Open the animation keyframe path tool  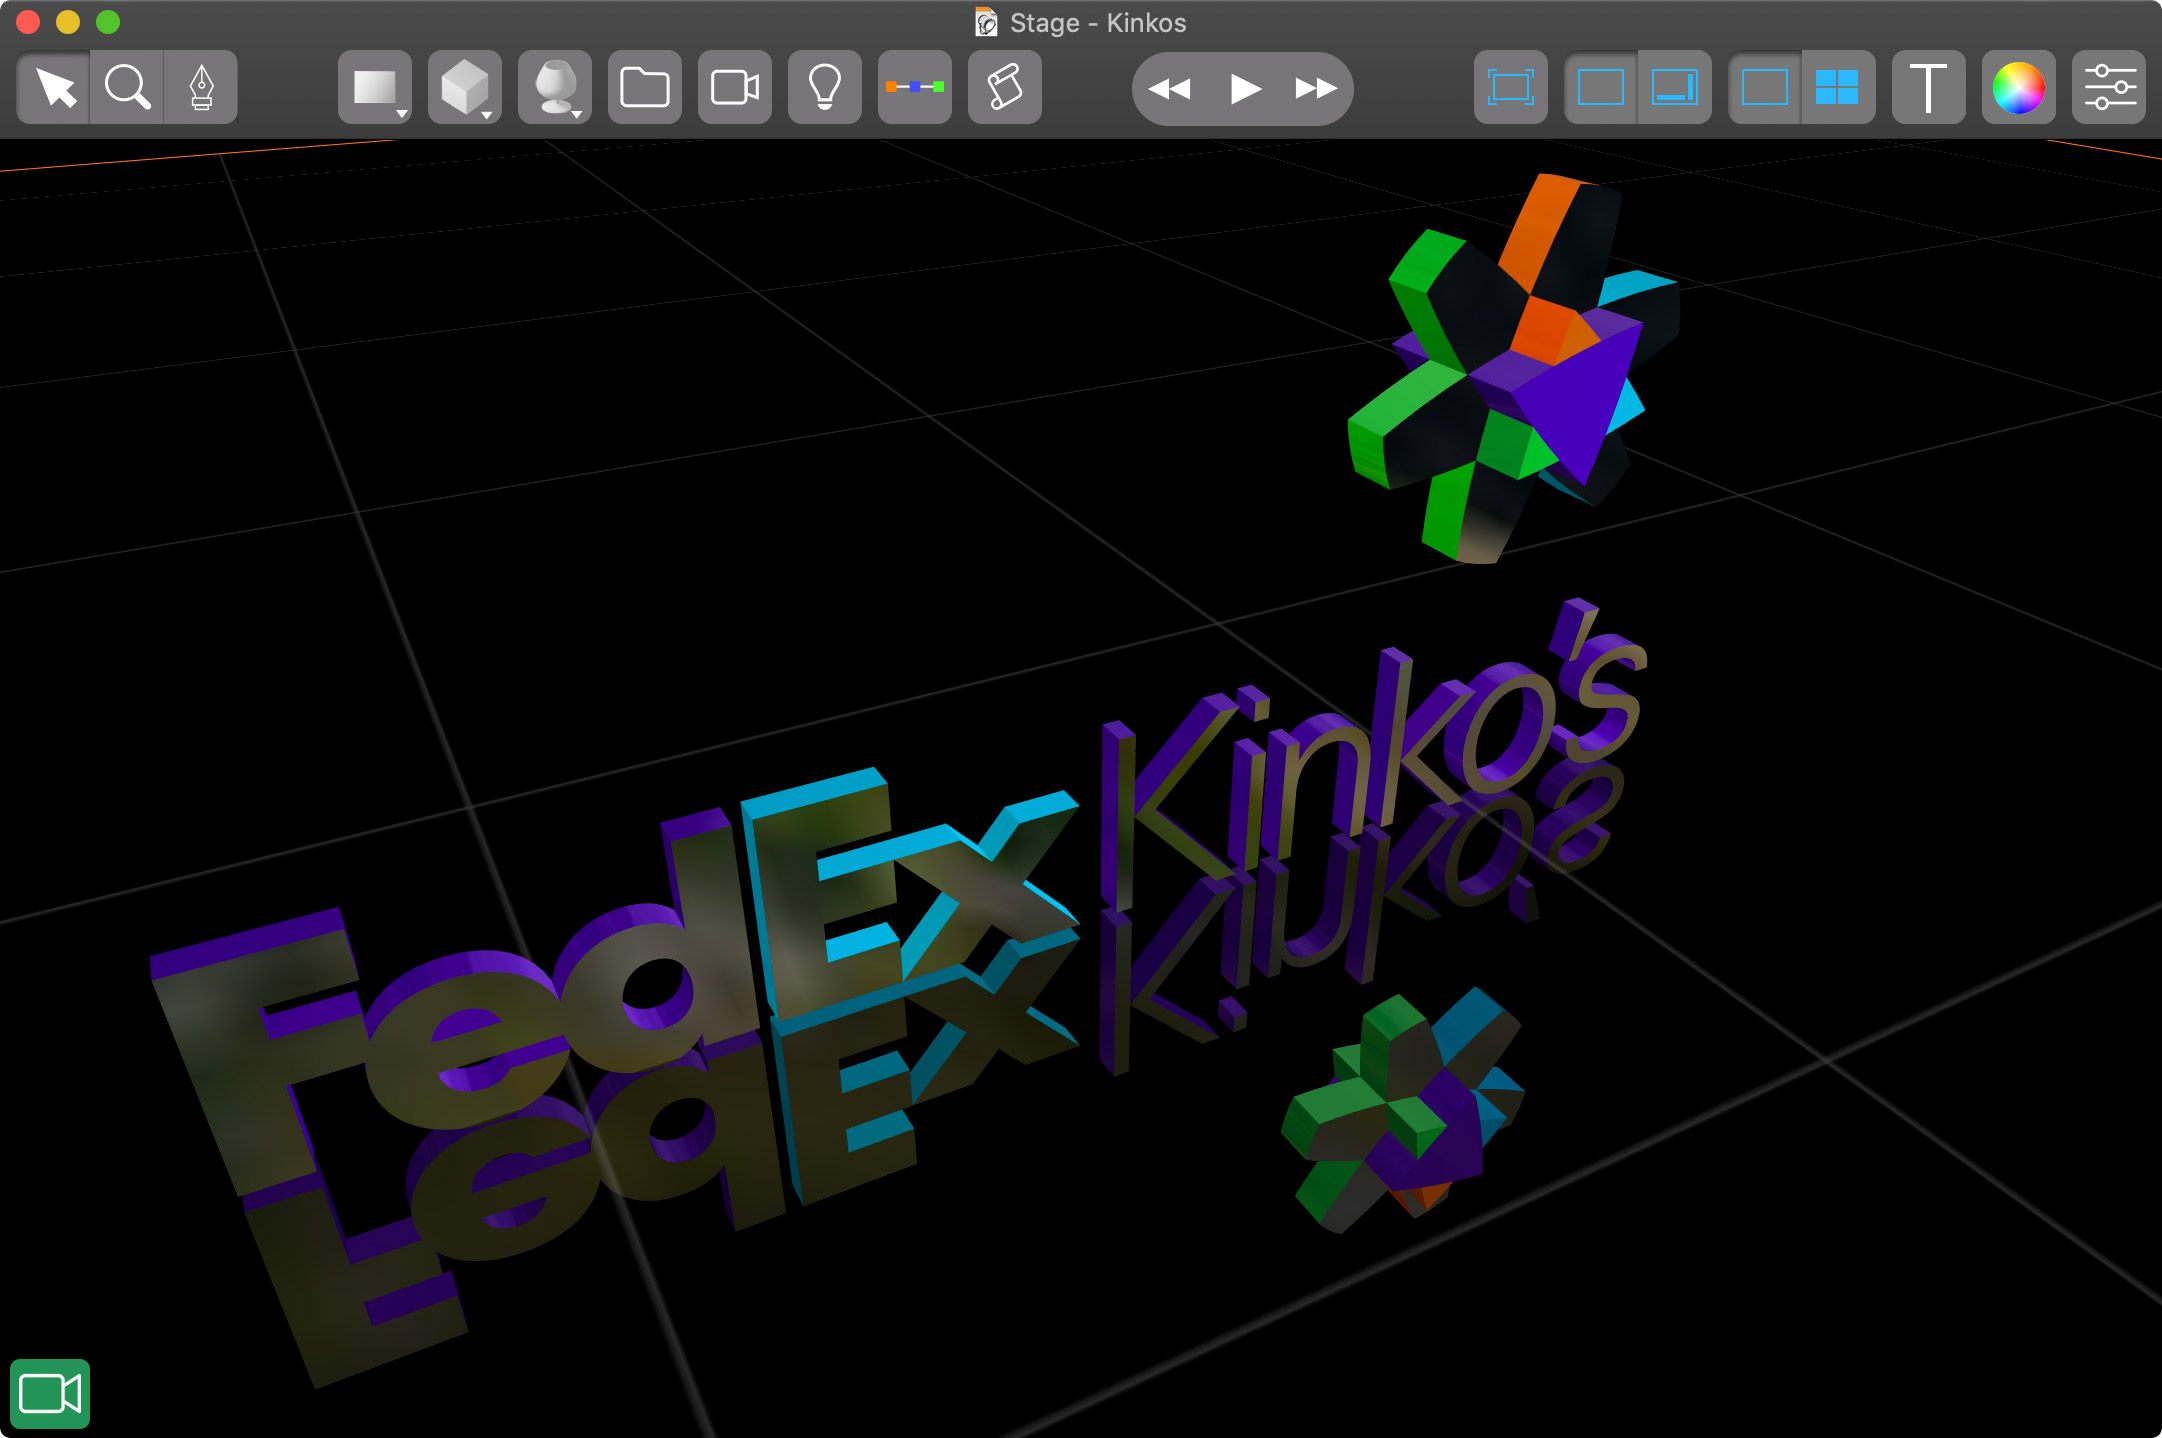click(x=915, y=88)
